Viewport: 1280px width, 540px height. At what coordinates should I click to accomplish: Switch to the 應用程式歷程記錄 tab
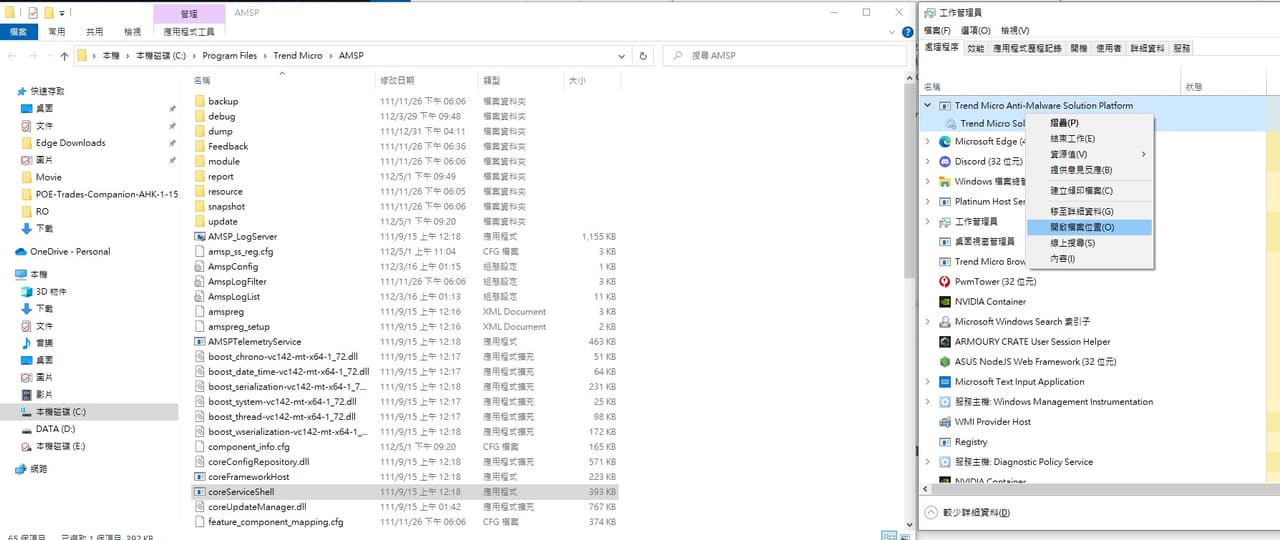coord(1027,48)
